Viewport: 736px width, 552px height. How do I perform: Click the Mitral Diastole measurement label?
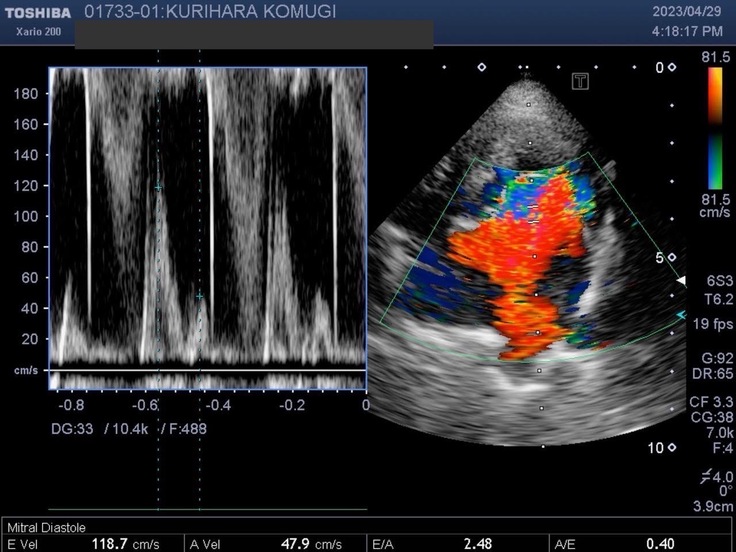pos(47,526)
